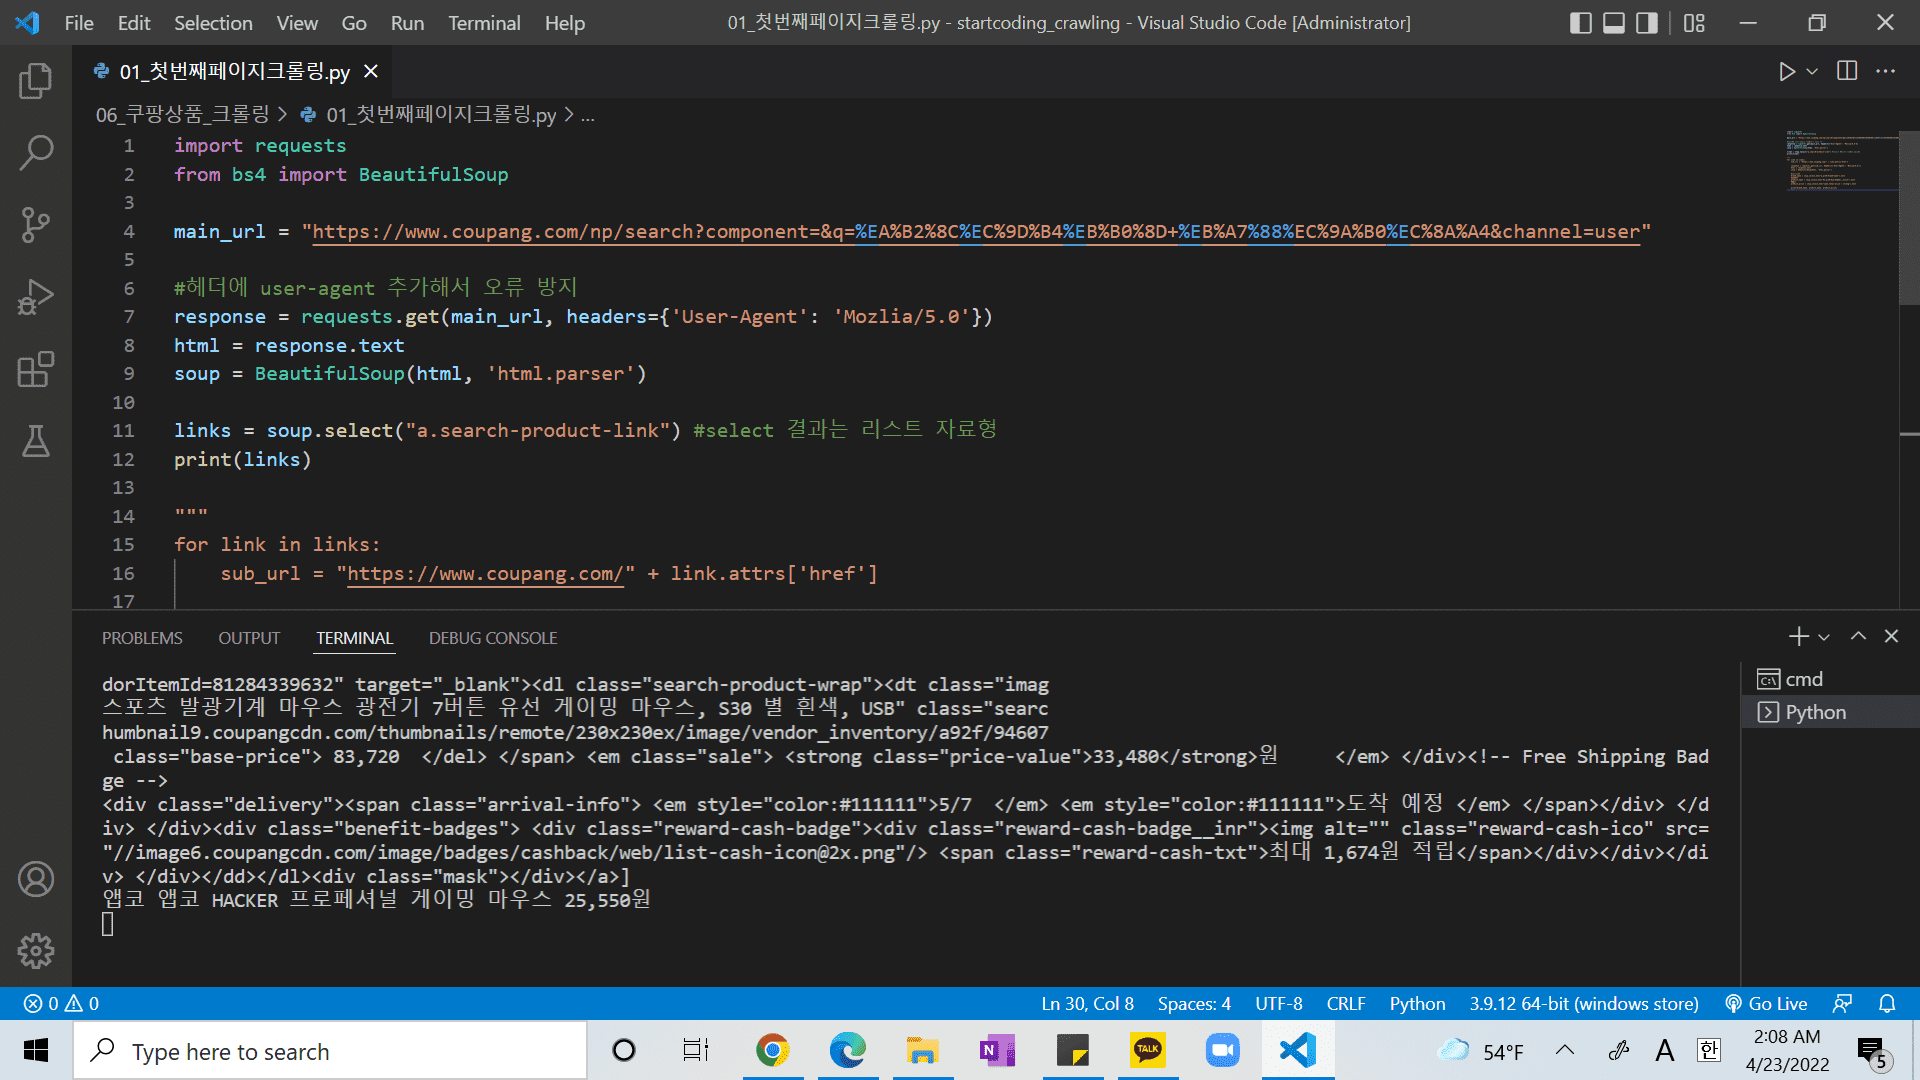
Task: Change end of line sequence CRLF
Action: [x=1346, y=1003]
